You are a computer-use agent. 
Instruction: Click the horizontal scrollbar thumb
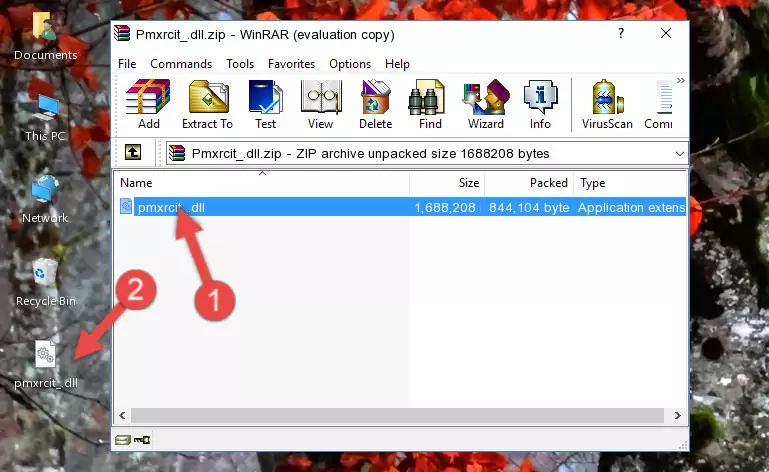397,415
